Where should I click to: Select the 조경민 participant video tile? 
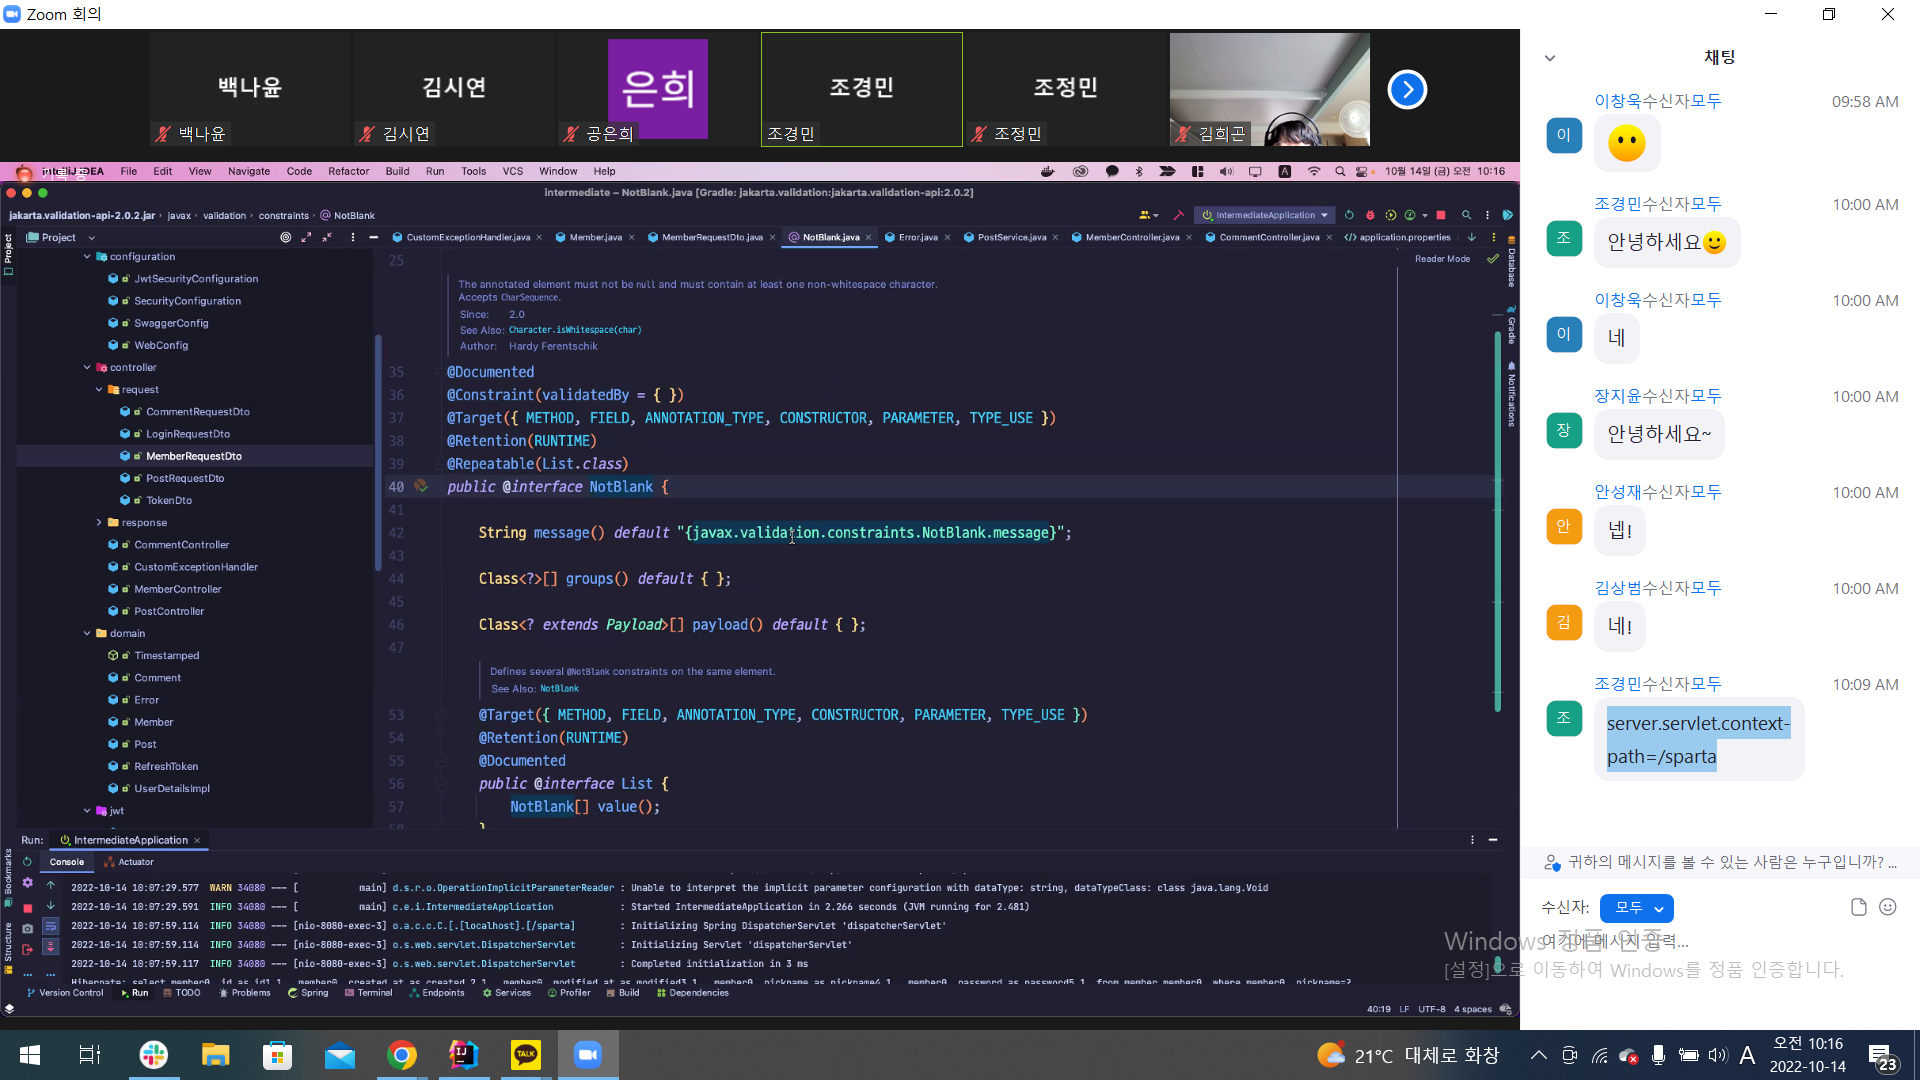(x=861, y=89)
